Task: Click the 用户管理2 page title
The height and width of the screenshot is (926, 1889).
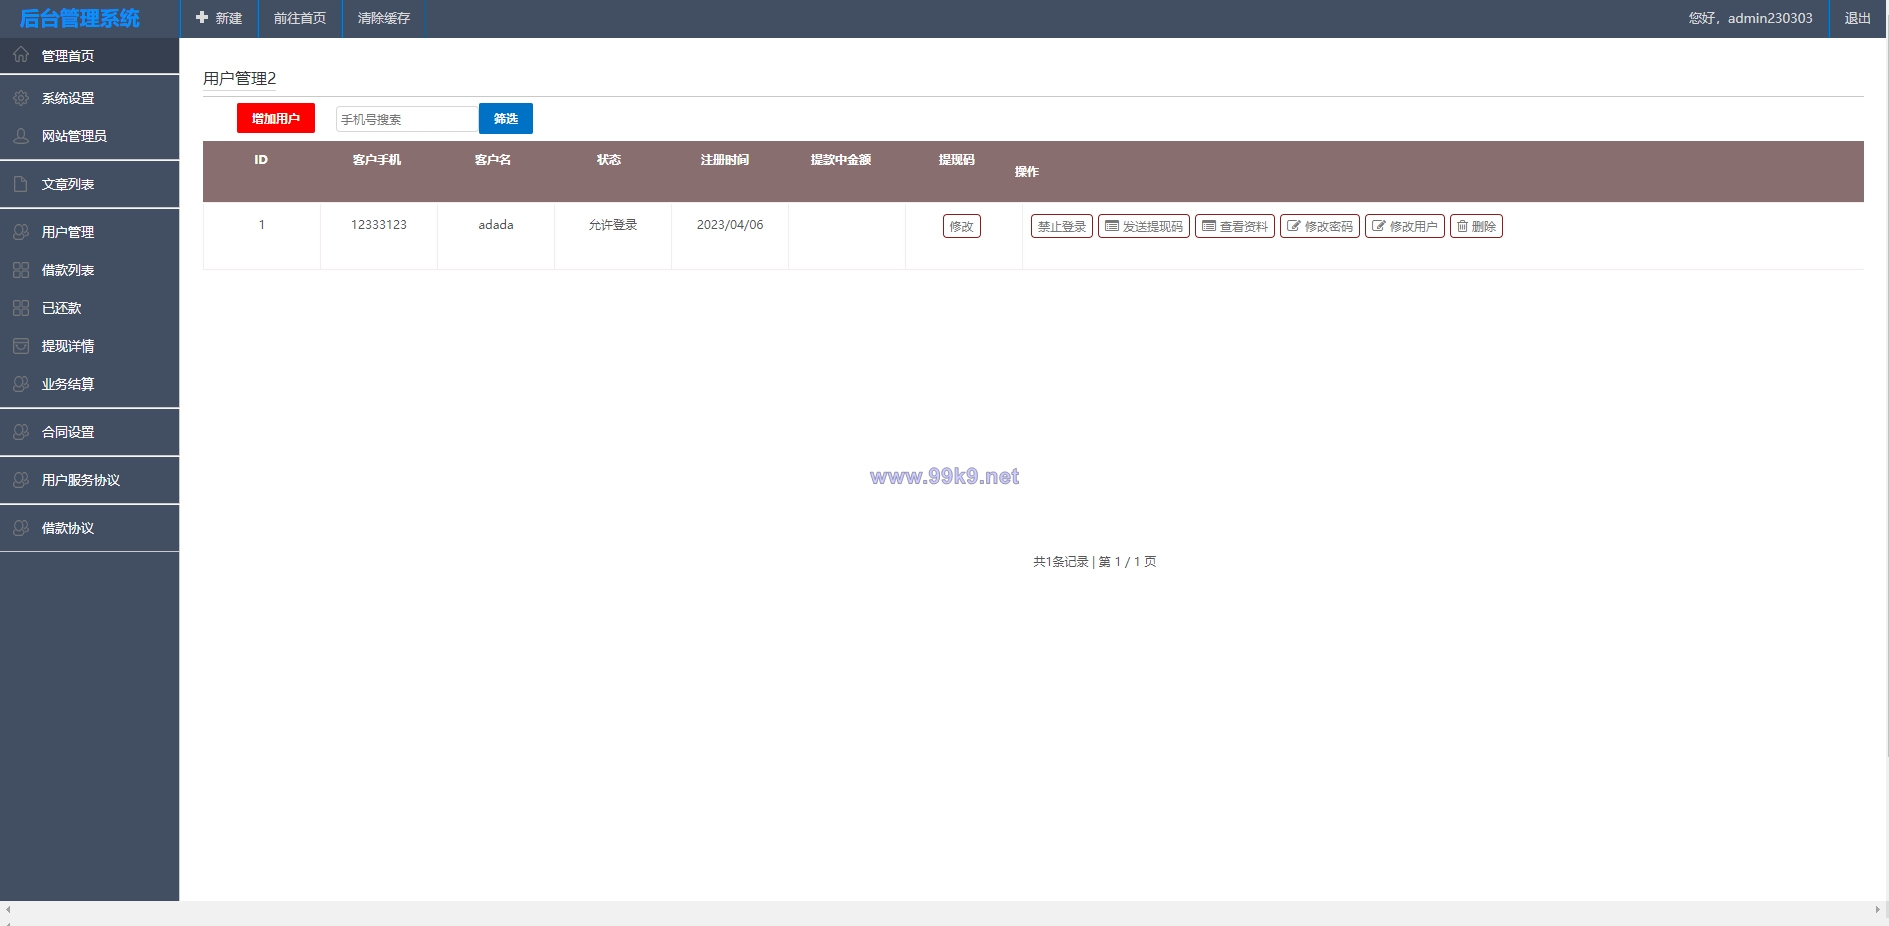Action: pos(240,78)
